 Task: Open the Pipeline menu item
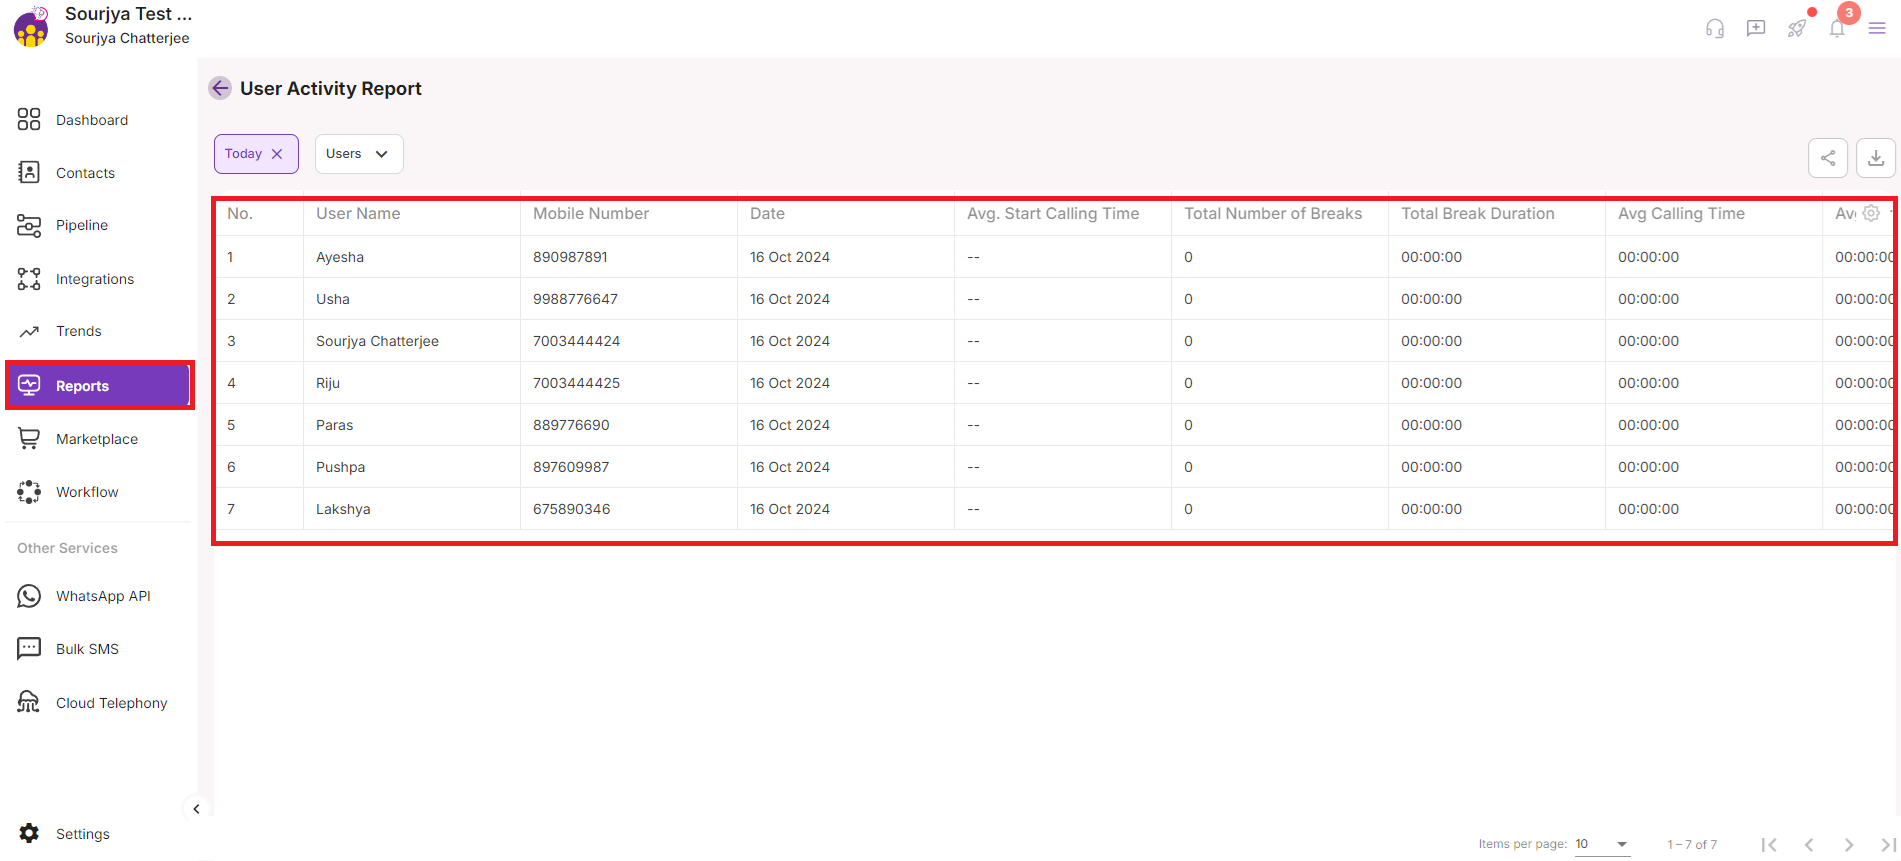82,225
